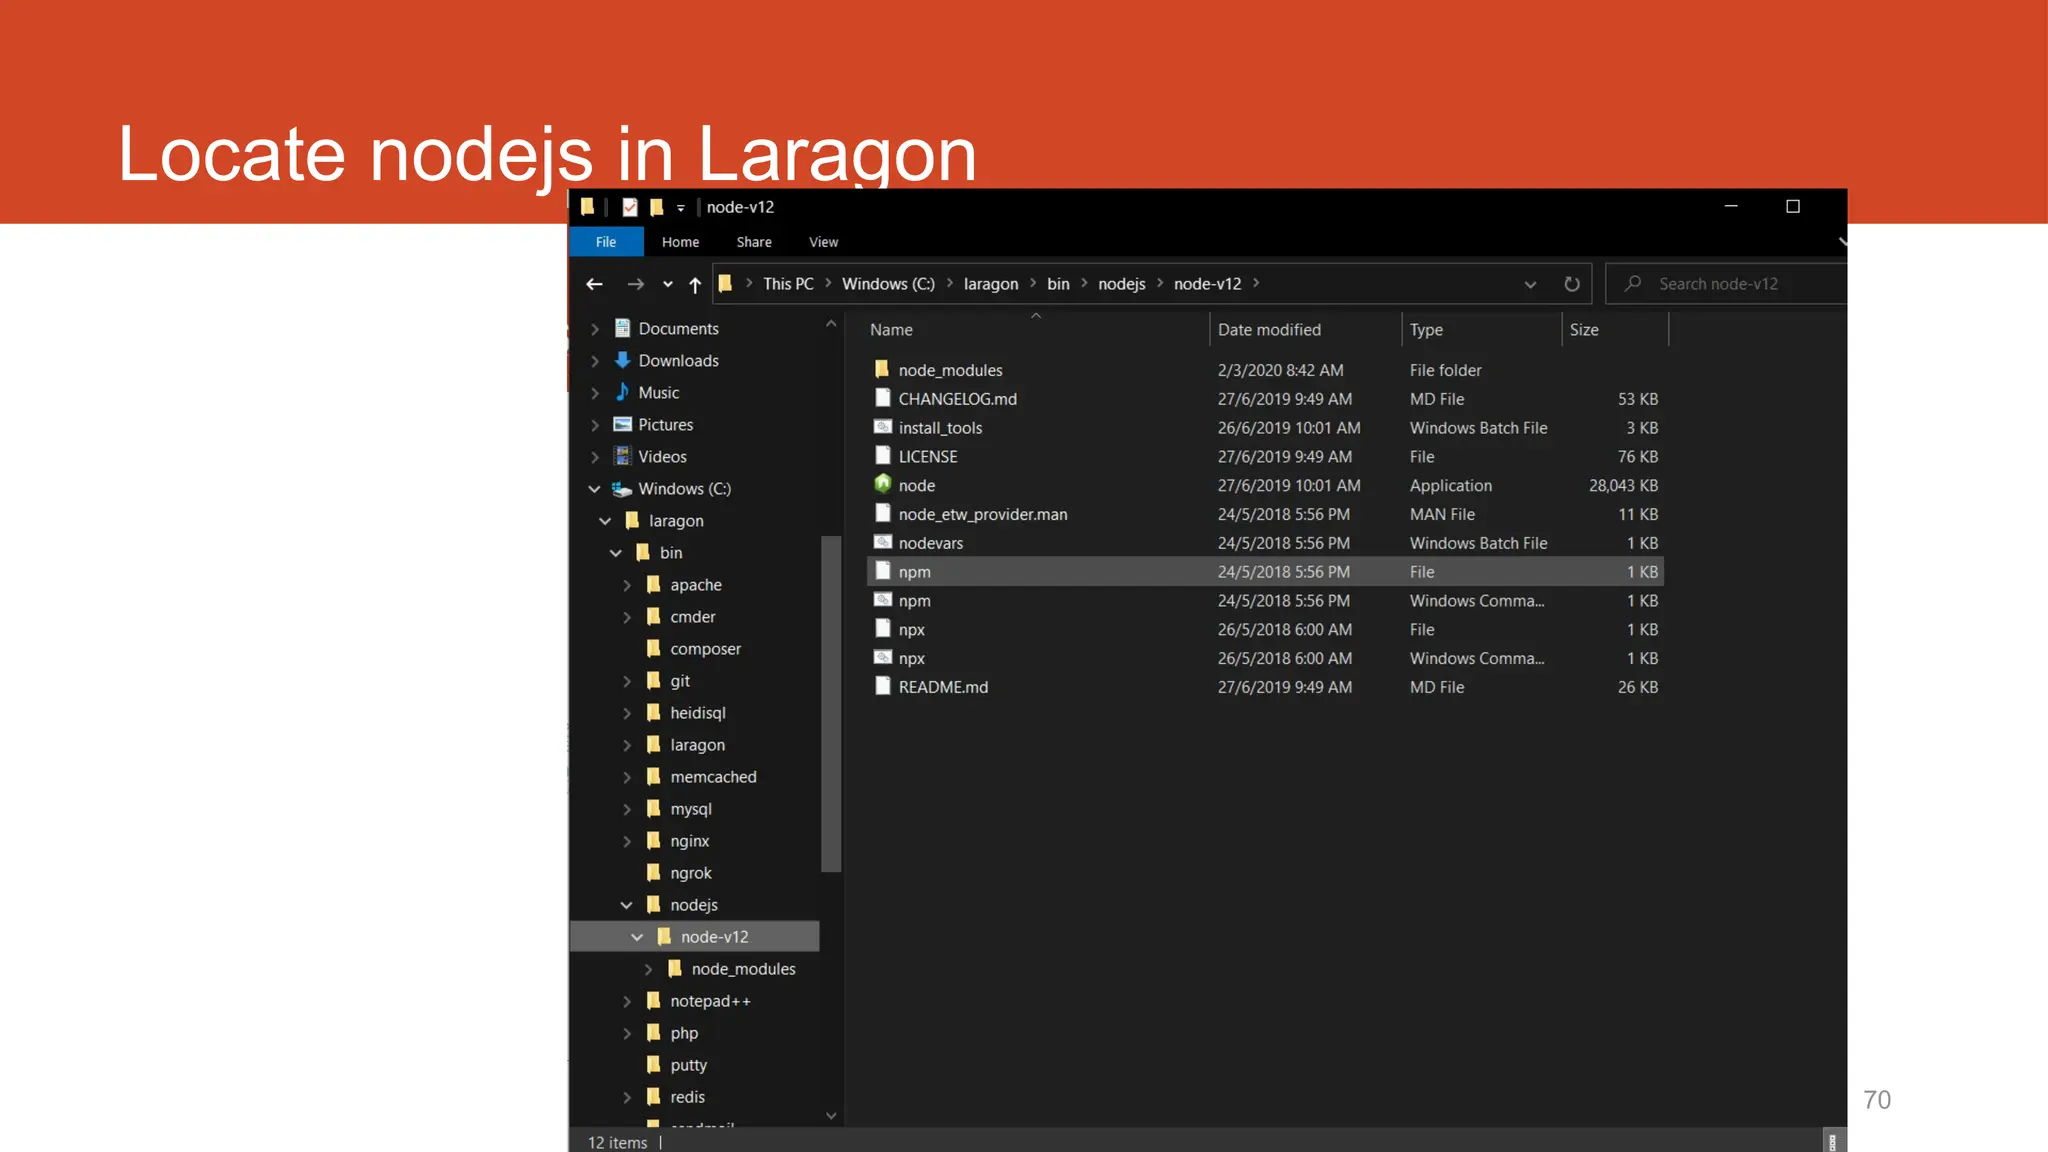Click 'Windows (C:)' in the address breadcrumb
The height and width of the screenshot is (1152, 2048).
[x=888, y=284]
